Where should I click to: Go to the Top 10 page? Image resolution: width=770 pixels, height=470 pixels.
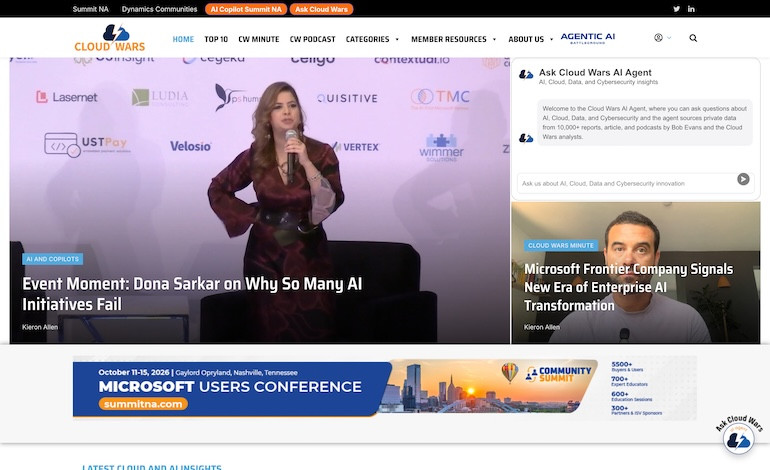pos(216,39)
